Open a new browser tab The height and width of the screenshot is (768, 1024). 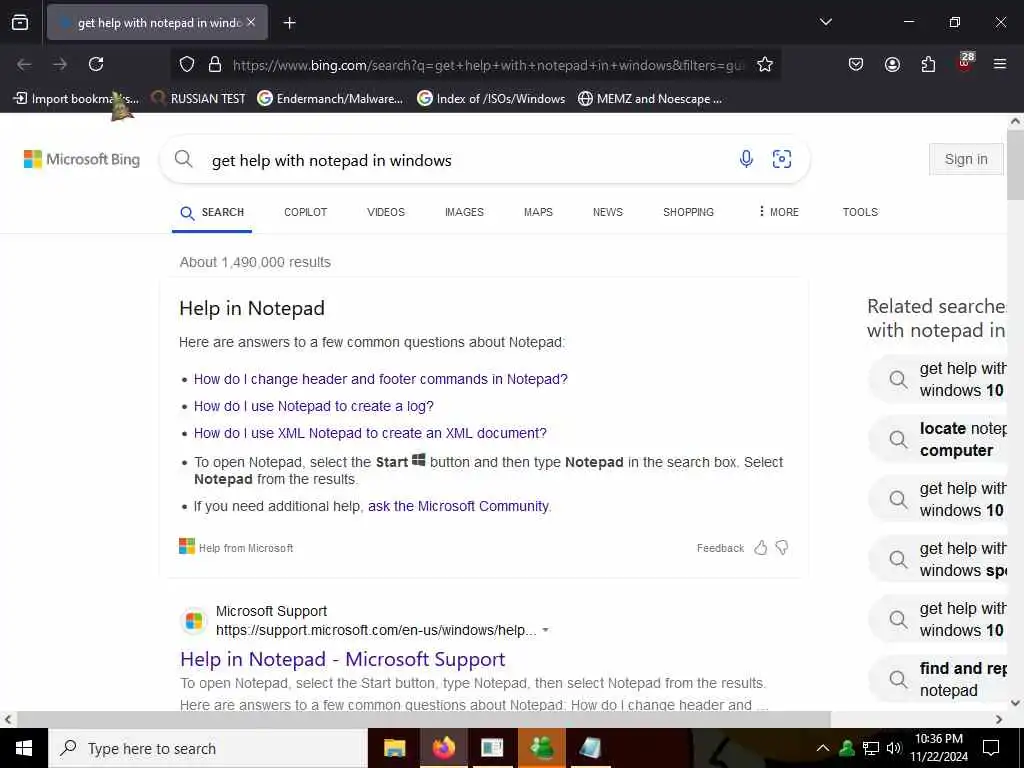point(289,23)
